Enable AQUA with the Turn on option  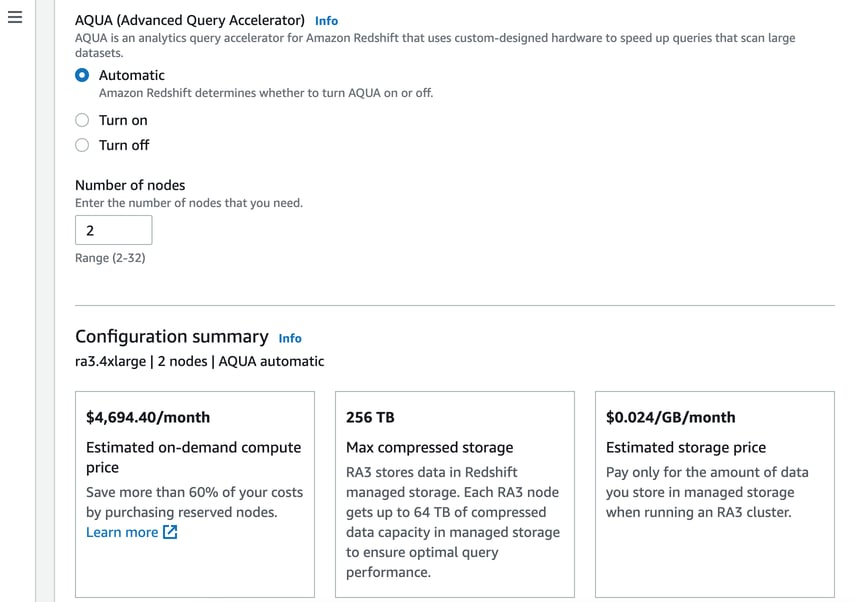click(82, 120)
